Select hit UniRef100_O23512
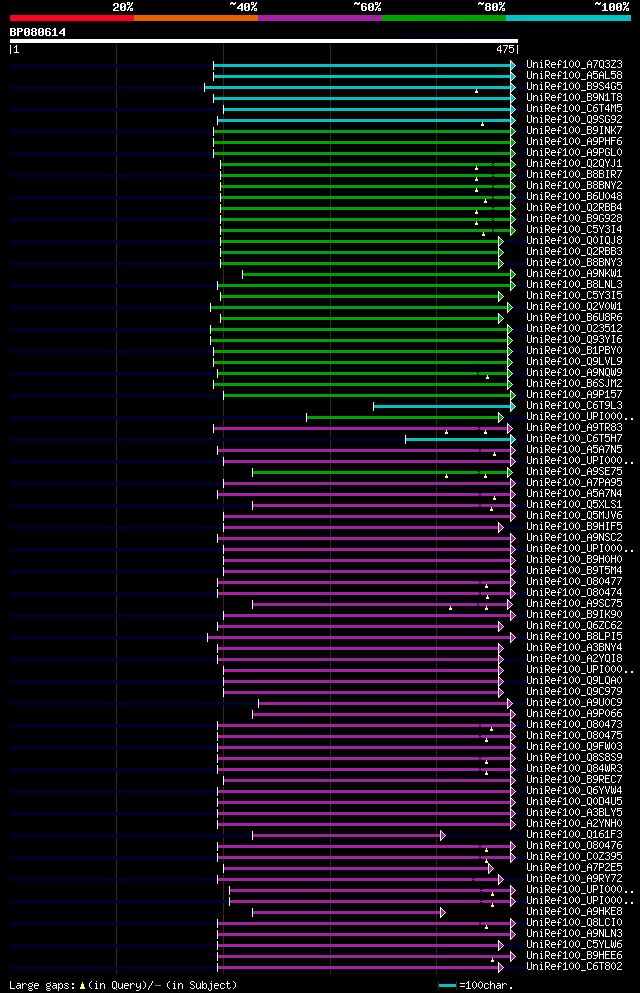Viewport: 640px width, 993px height. 574,329
